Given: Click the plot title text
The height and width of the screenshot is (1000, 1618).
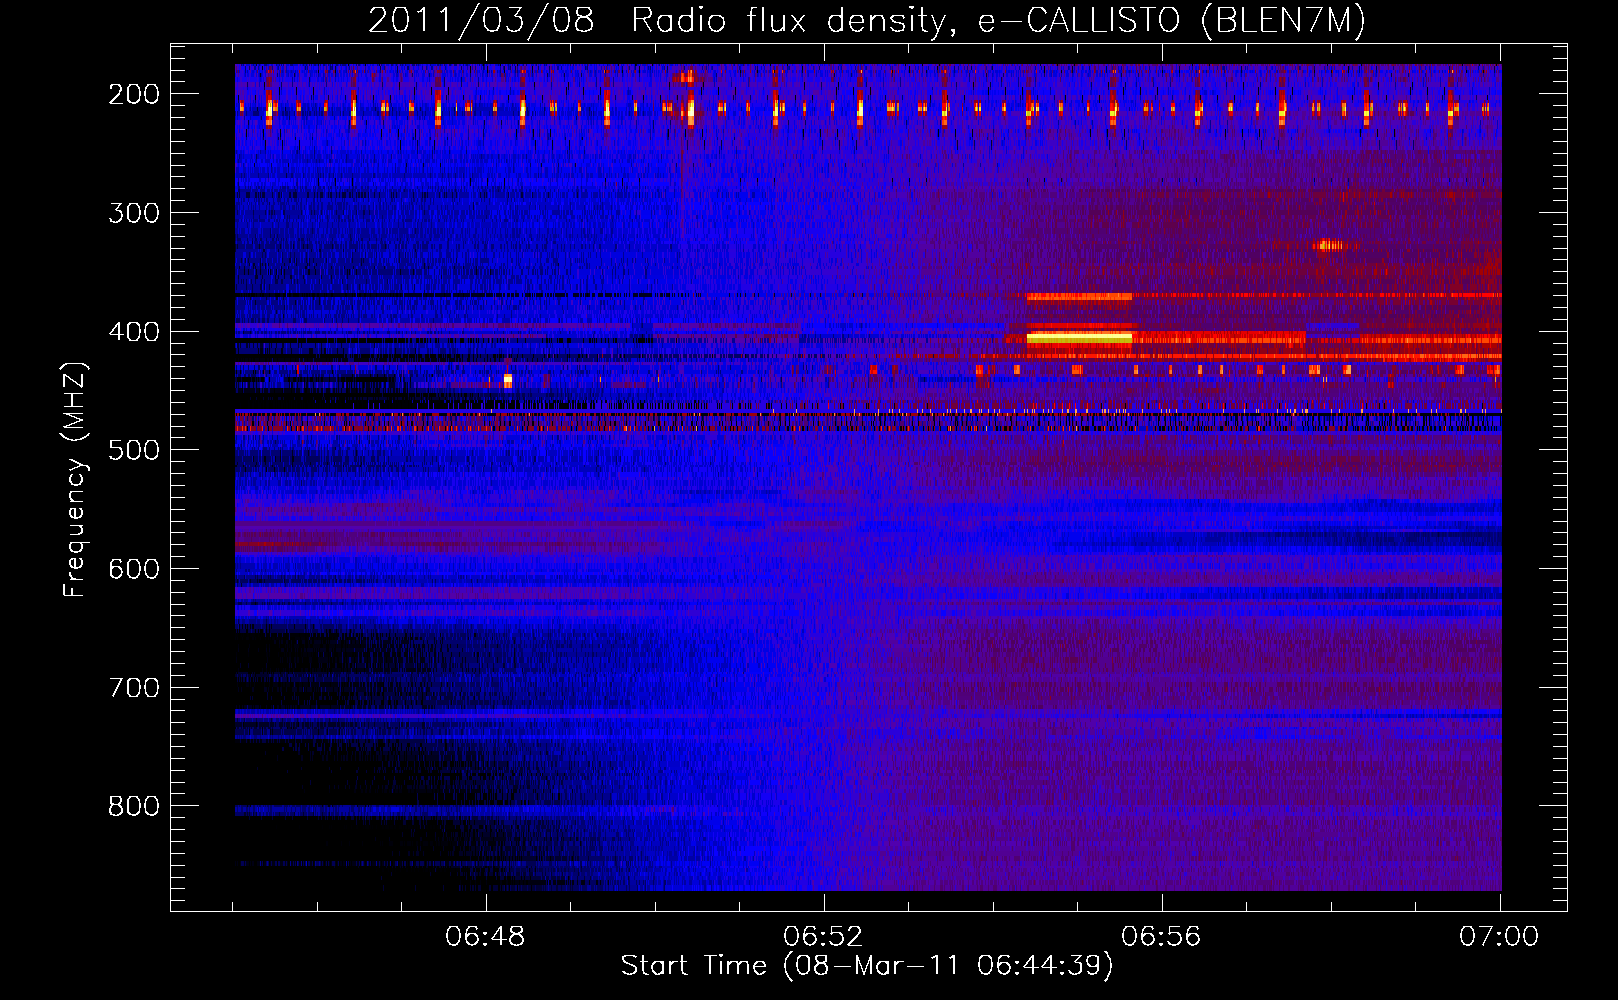Looking at the screenshot, I should coord(866,20).
